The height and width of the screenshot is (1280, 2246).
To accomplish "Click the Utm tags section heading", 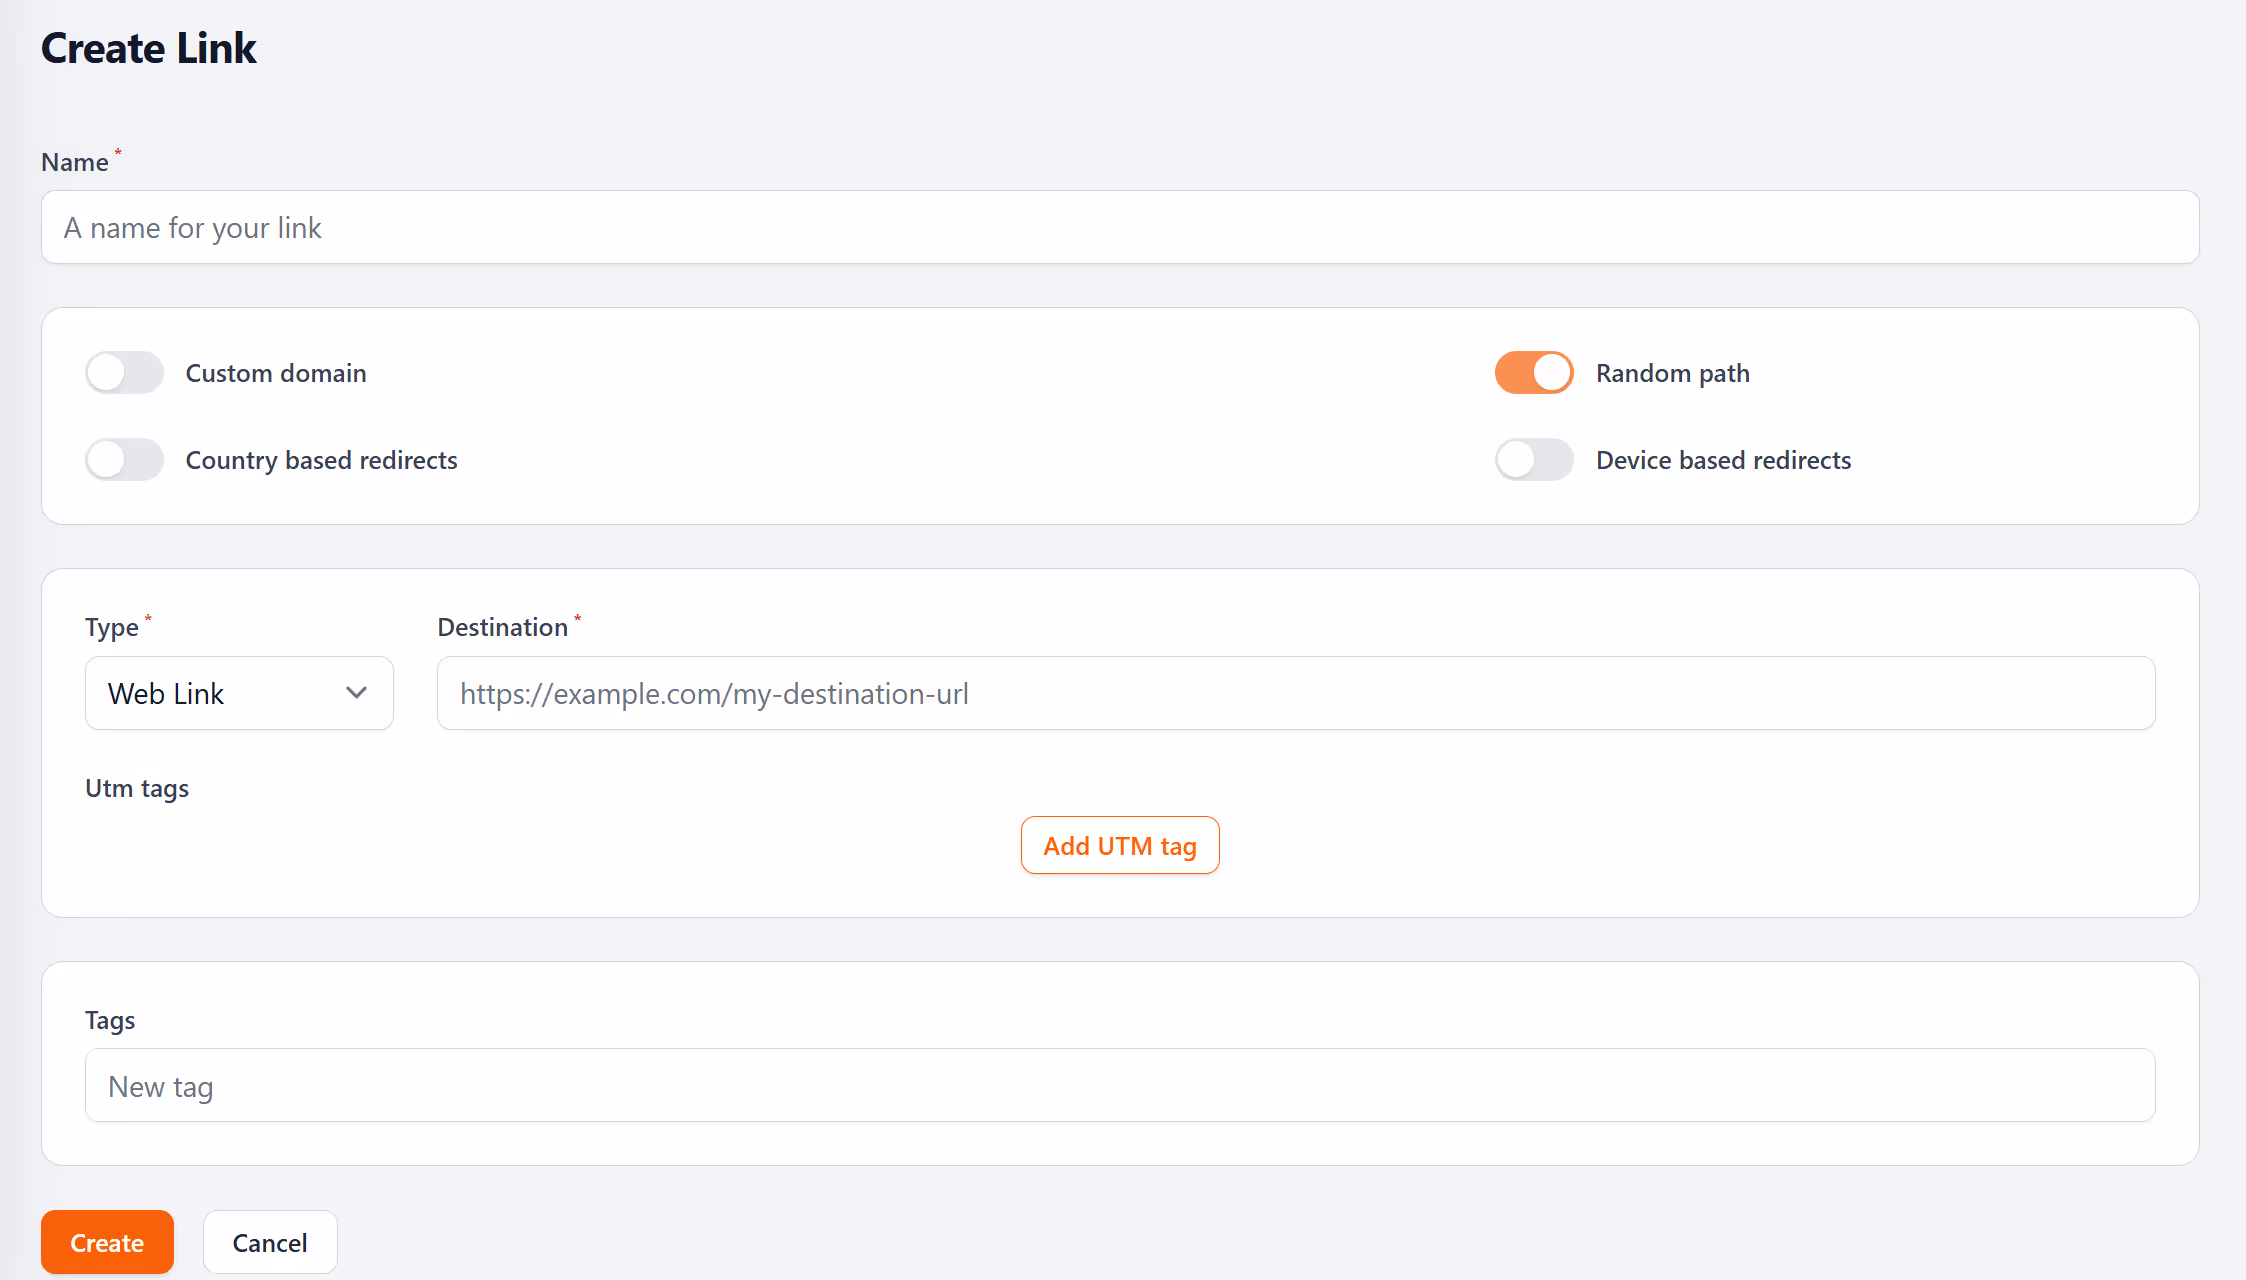I will tap(137, 788).
